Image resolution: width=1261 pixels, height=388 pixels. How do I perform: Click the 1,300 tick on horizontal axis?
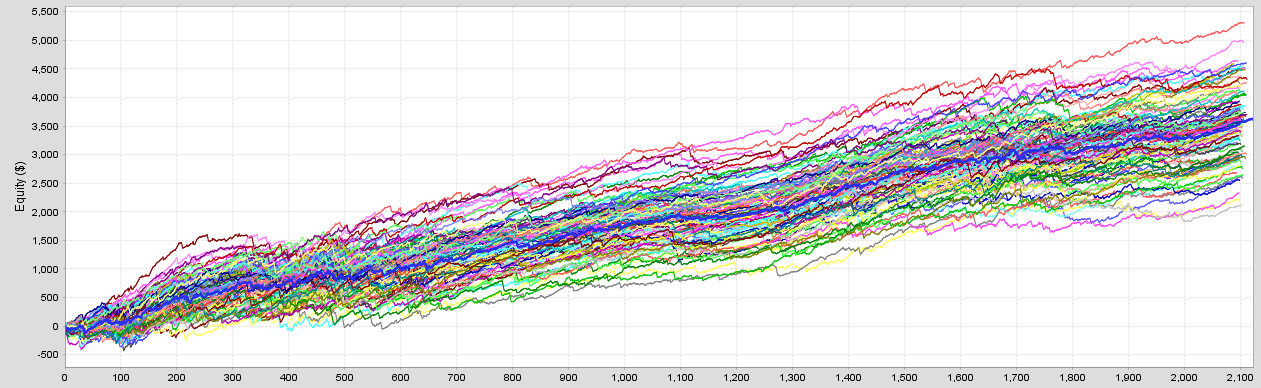click(x=792, y=379)
